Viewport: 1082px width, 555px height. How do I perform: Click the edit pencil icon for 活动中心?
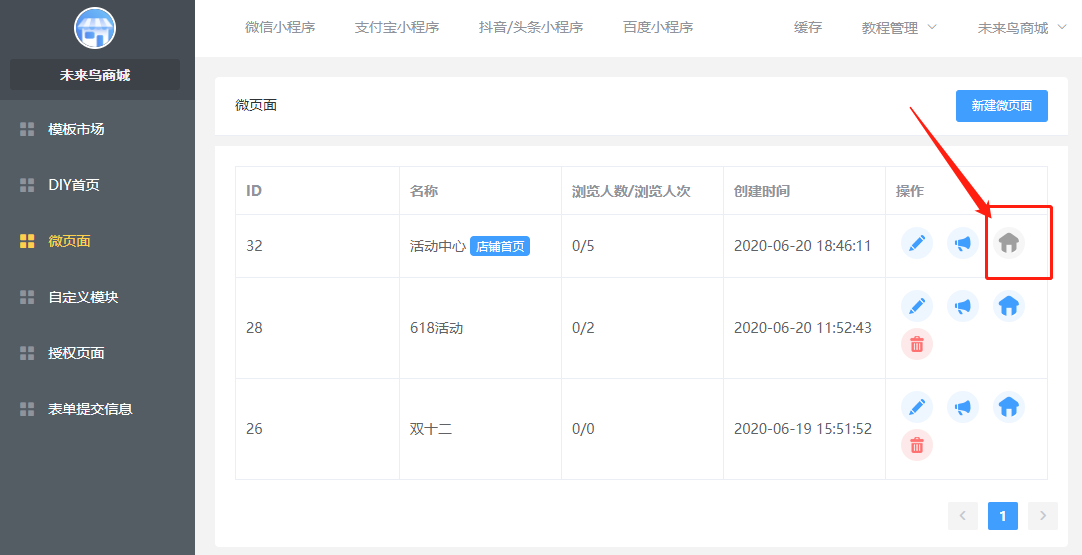click(x=917, y=243)
